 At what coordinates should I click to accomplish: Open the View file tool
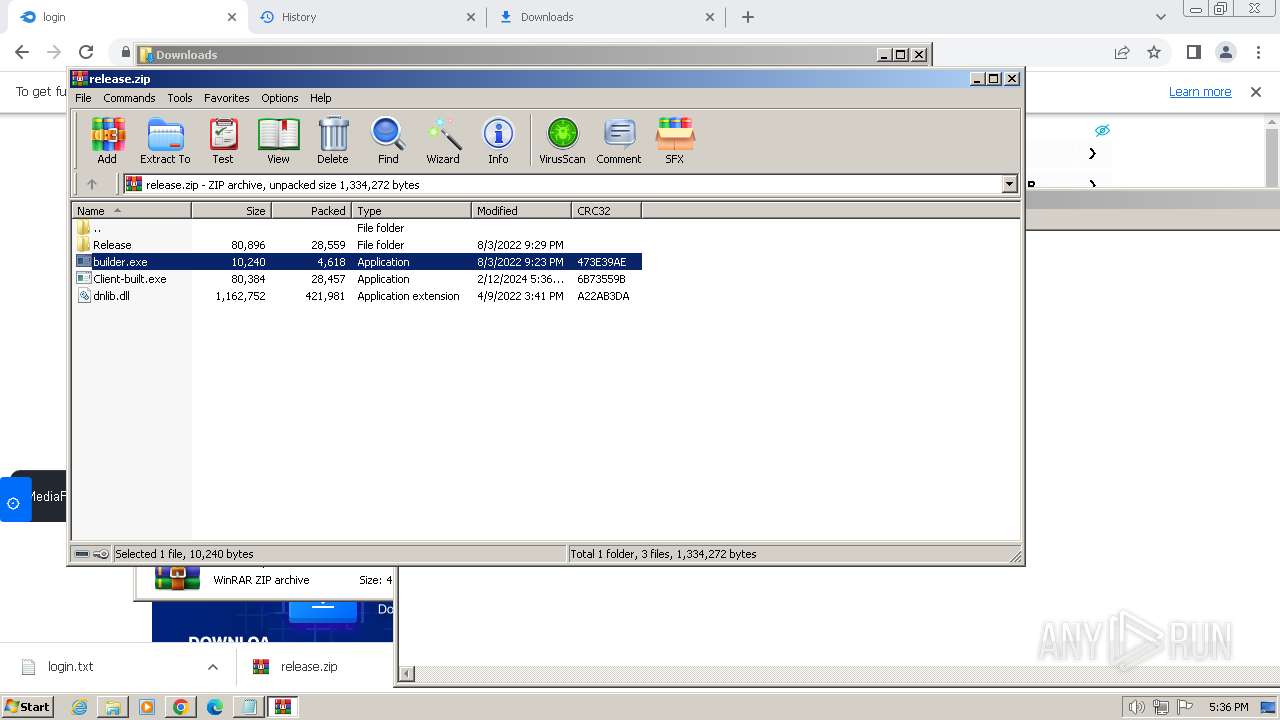click(x=278, y=140)
